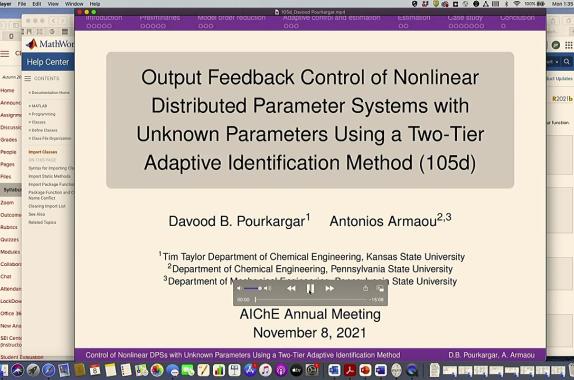This screenshot has height=380, width=574.
Task: Open the Window menu in the menu bar
Action: pos(74,4)
